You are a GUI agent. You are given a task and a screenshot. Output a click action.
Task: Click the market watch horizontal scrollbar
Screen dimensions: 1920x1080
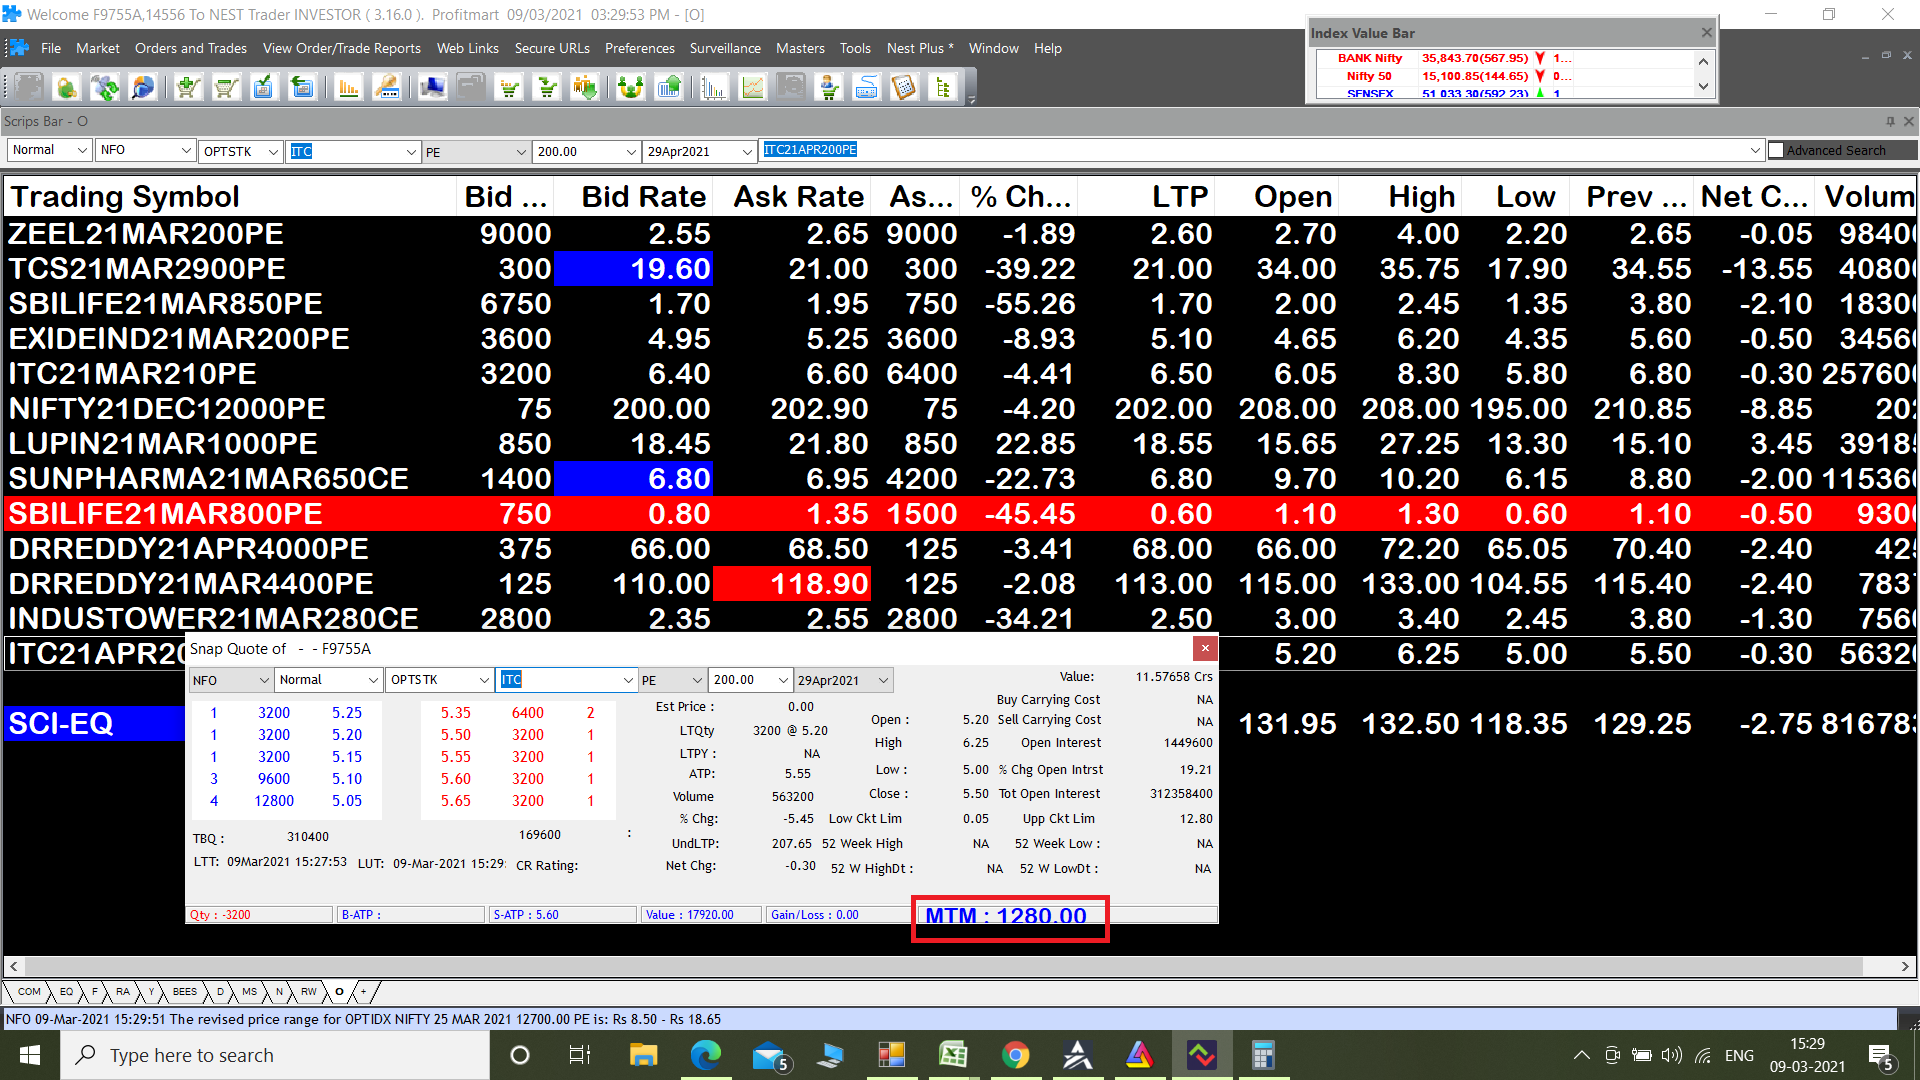click(x=943, y=966)
